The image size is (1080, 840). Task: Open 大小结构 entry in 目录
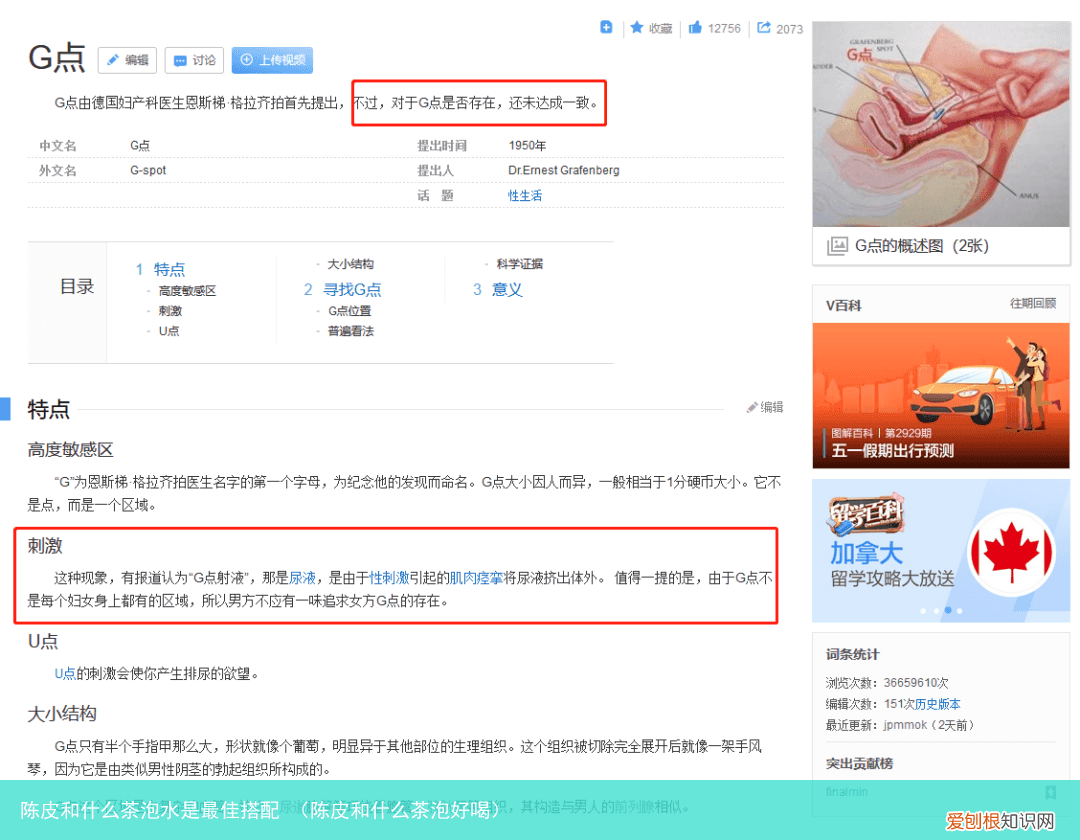click(x=351, y=264)
